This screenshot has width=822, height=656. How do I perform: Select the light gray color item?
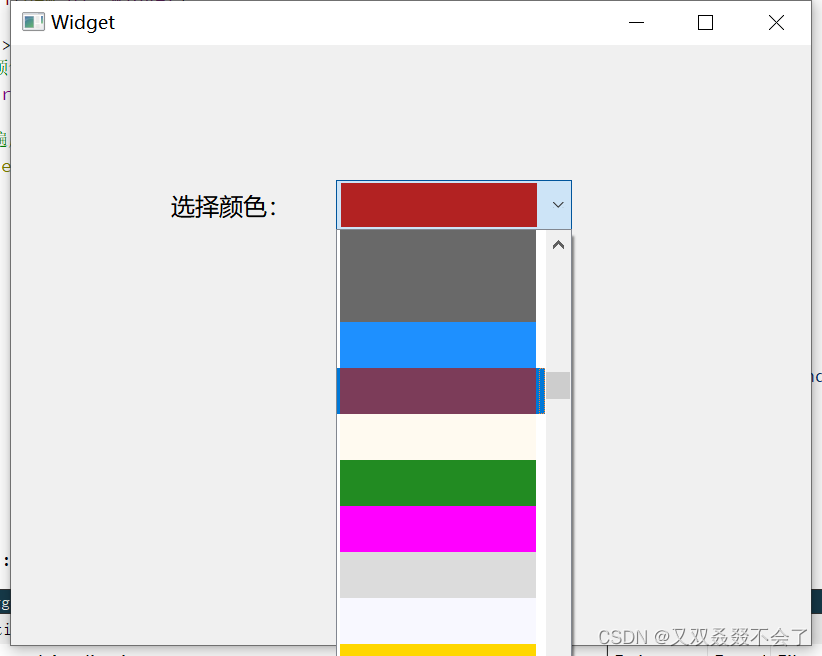pos(438,575)
